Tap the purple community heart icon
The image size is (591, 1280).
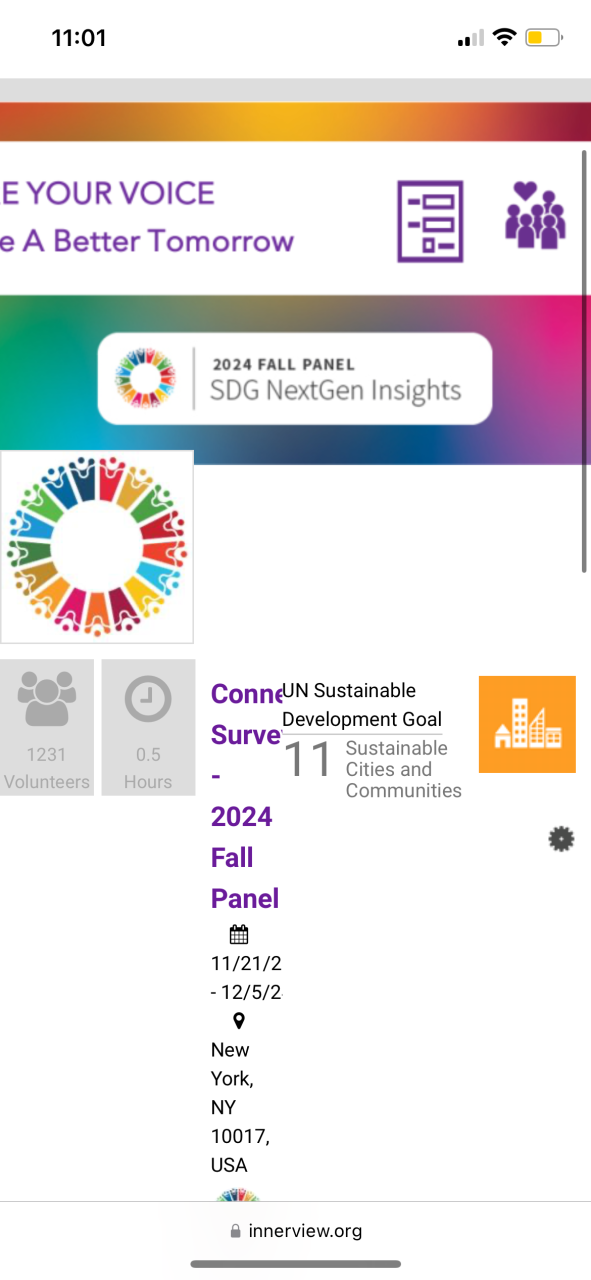coord(535,215)
